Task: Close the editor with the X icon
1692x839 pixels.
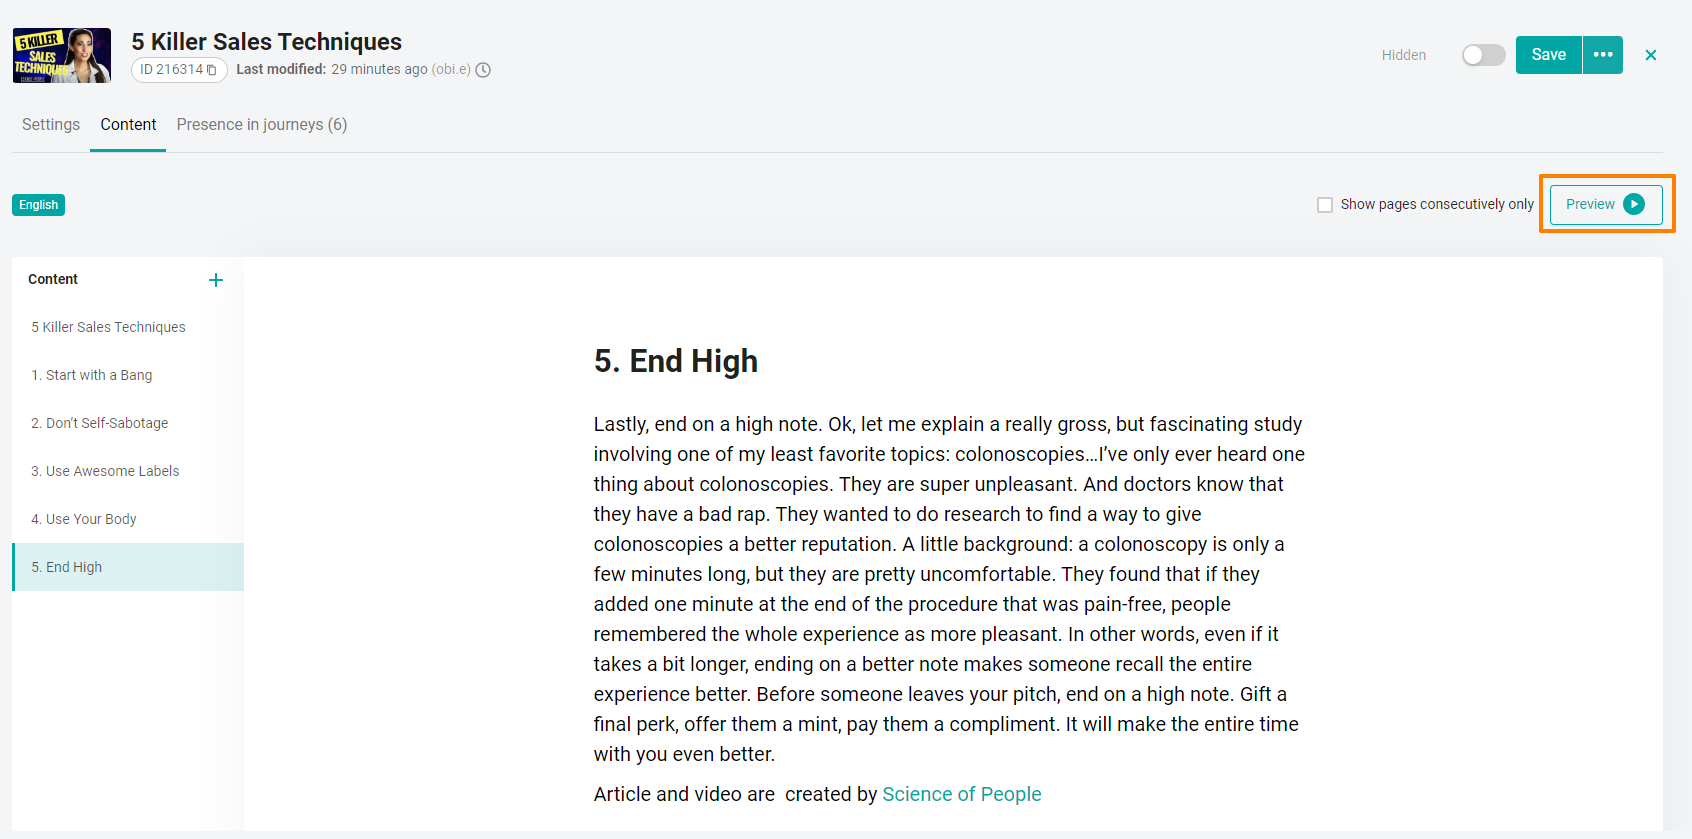Action: coord(1651,55)
